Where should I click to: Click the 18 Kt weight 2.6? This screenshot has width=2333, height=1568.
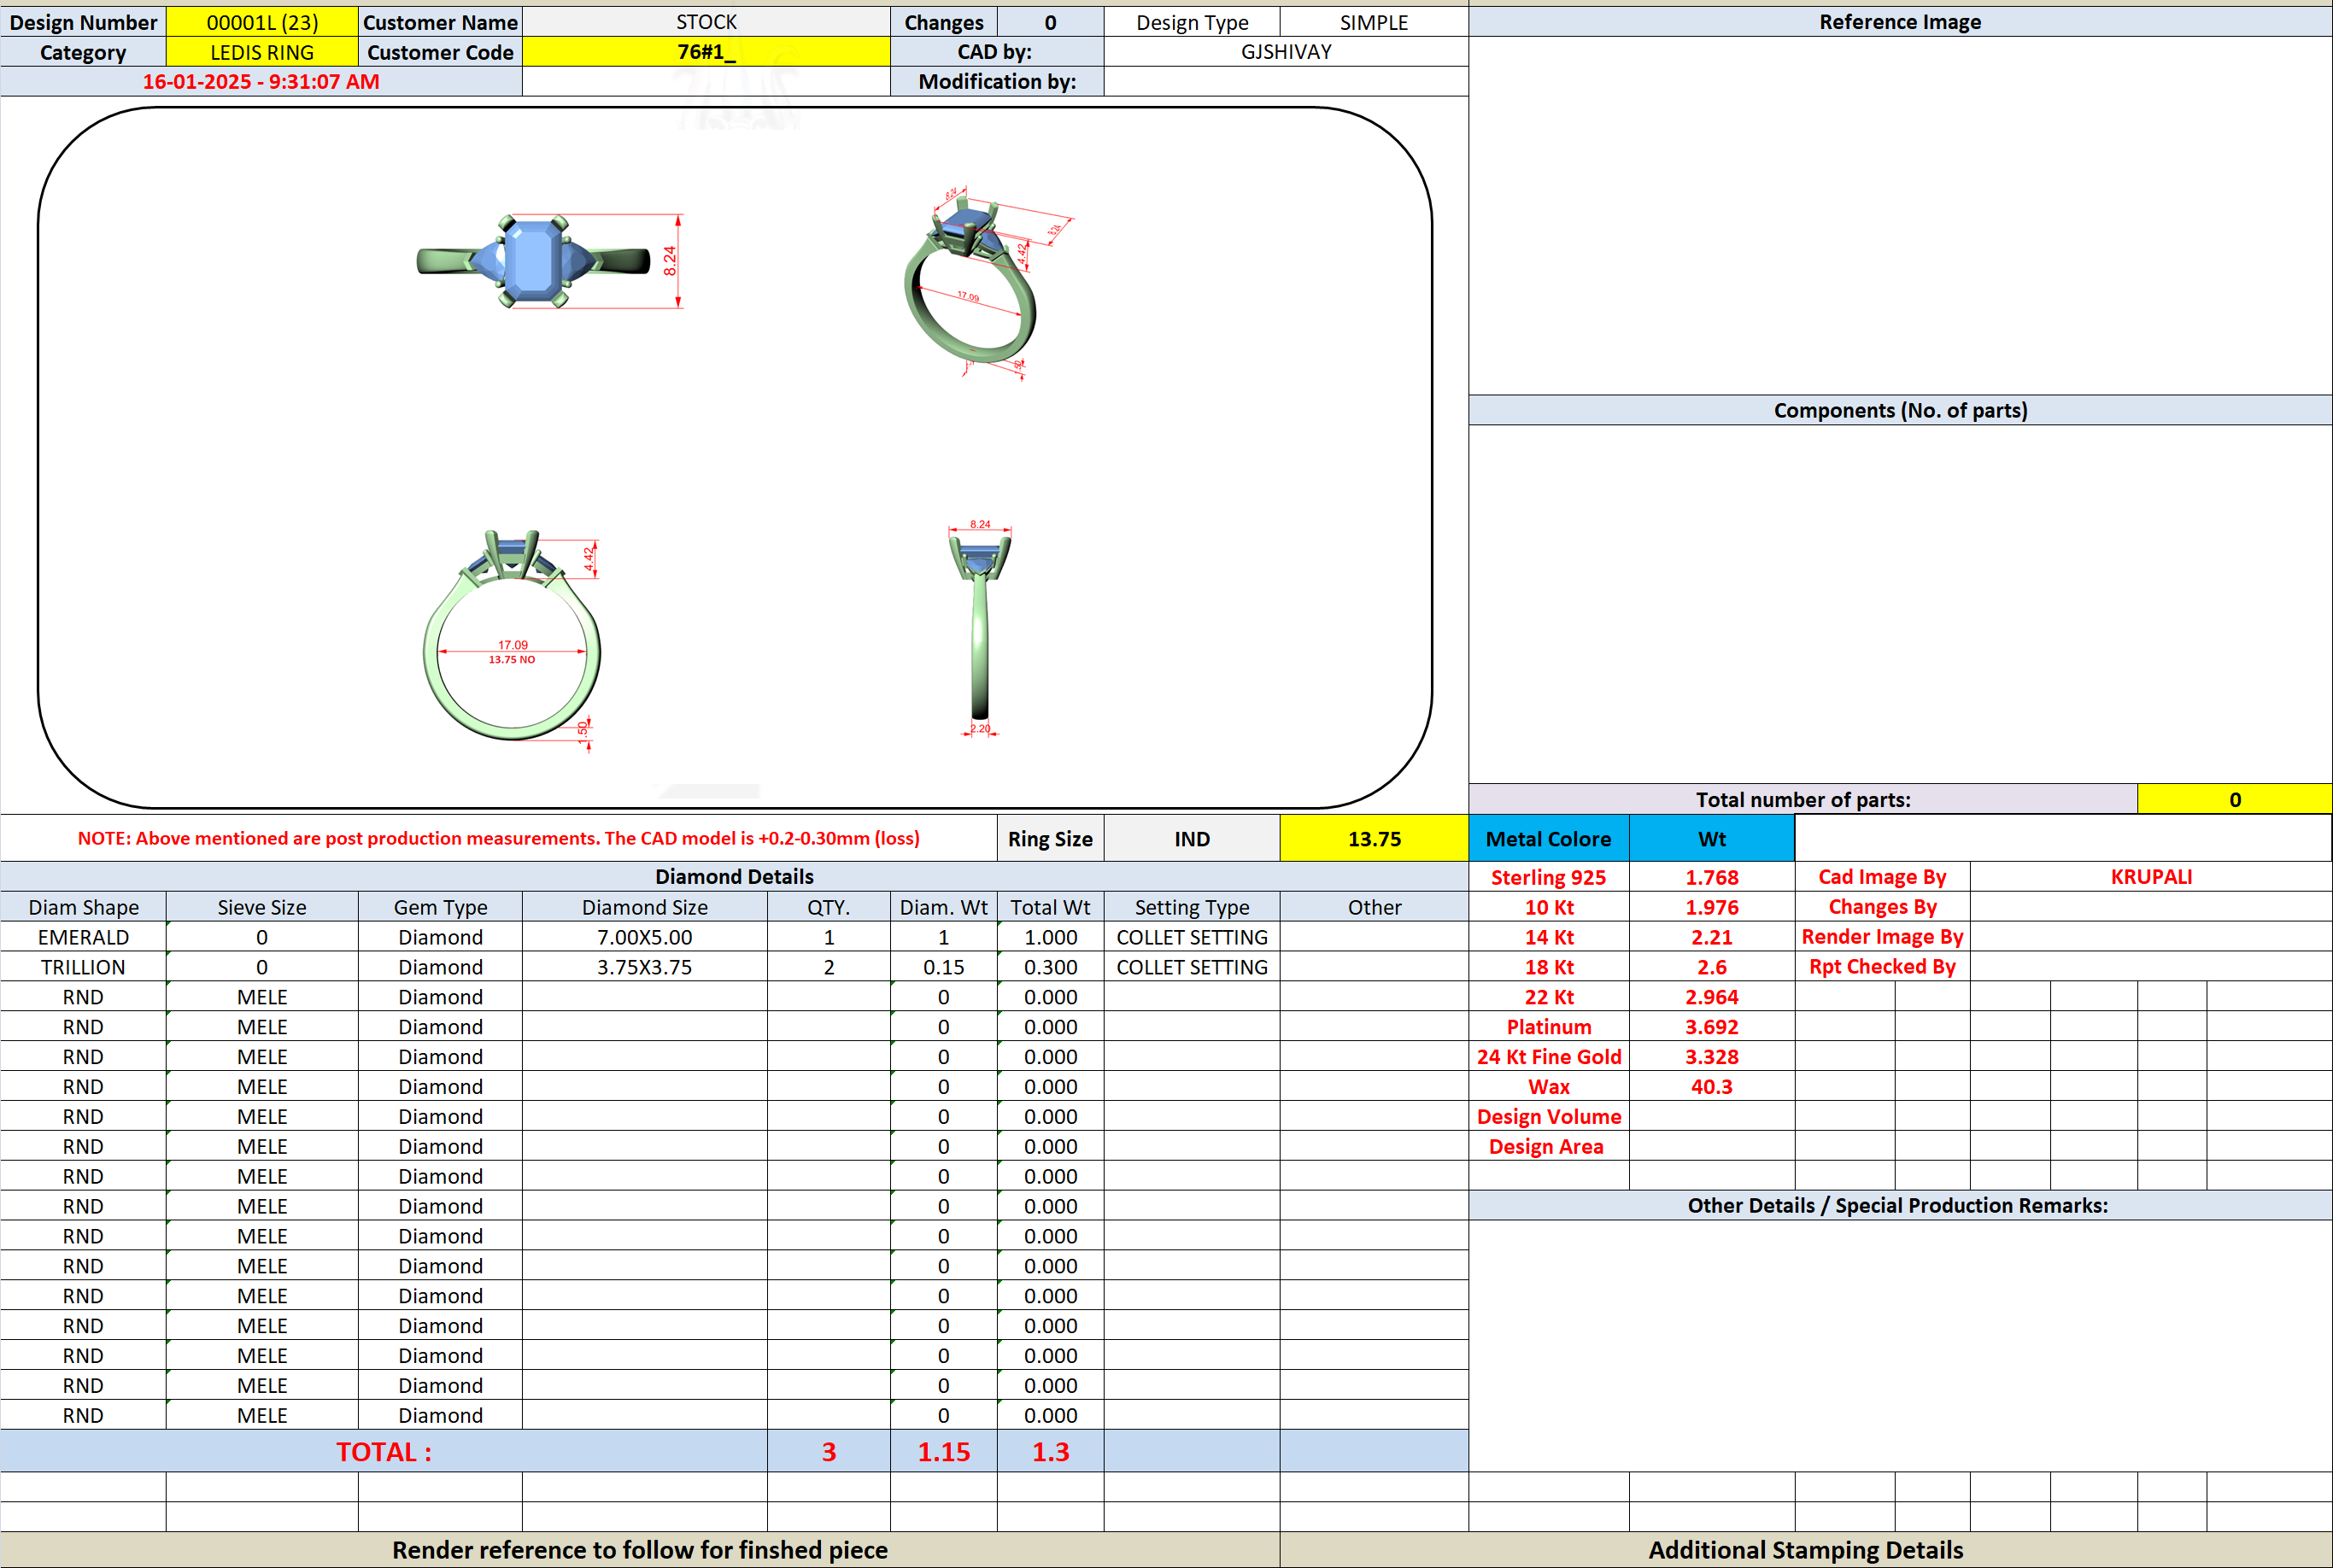click(x=1712, y=967)
